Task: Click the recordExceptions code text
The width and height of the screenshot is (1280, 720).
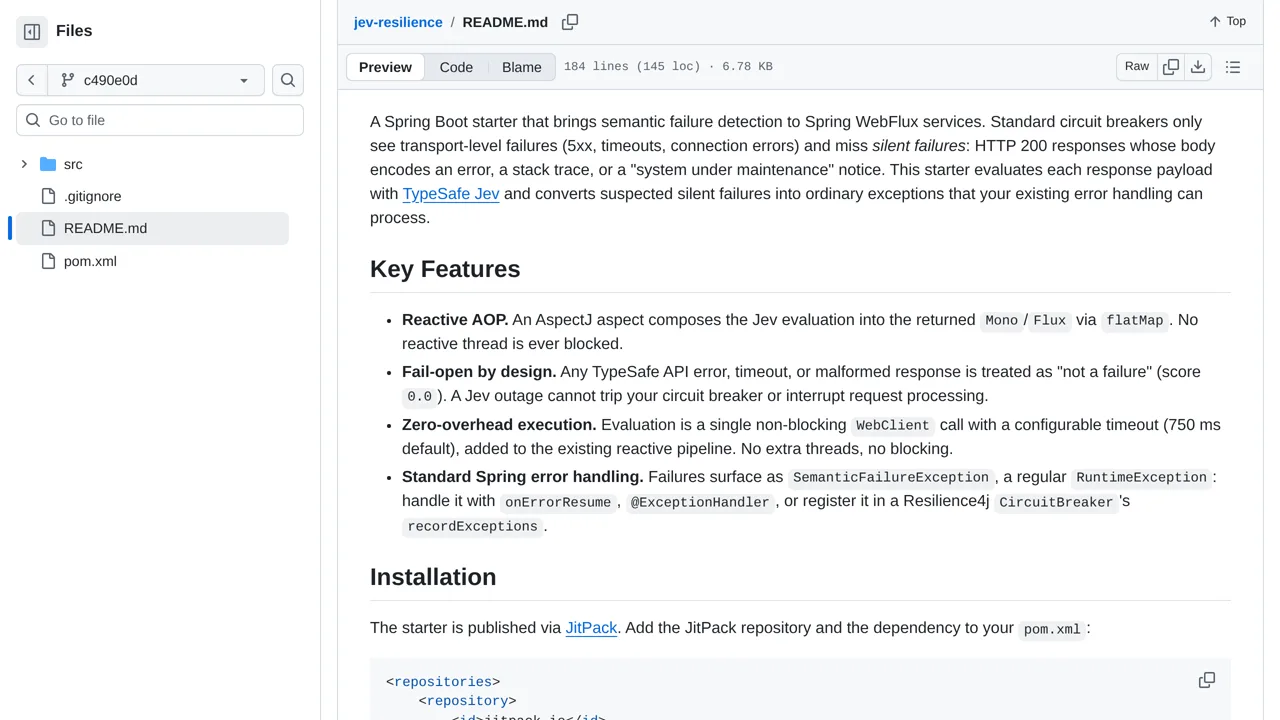Action: [x=473, y=527]
